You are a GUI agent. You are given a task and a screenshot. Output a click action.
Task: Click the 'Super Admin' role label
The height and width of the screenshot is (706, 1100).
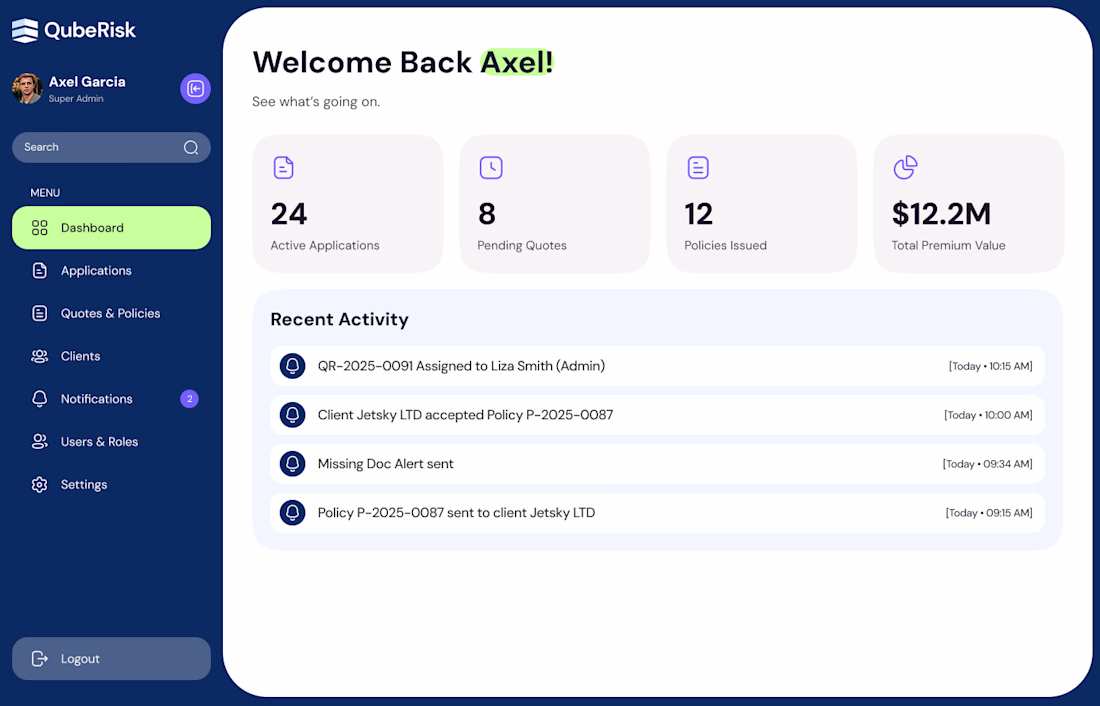coord(76,99)
